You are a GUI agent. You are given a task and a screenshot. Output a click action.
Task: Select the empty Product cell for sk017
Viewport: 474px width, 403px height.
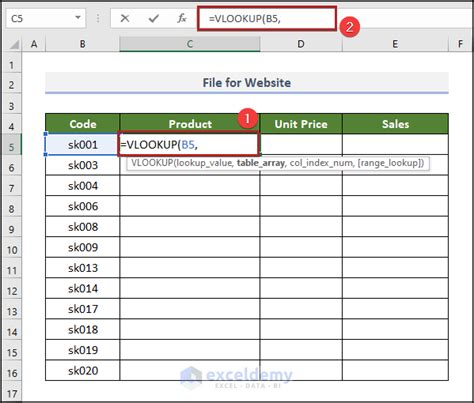(x=190, y=309)
